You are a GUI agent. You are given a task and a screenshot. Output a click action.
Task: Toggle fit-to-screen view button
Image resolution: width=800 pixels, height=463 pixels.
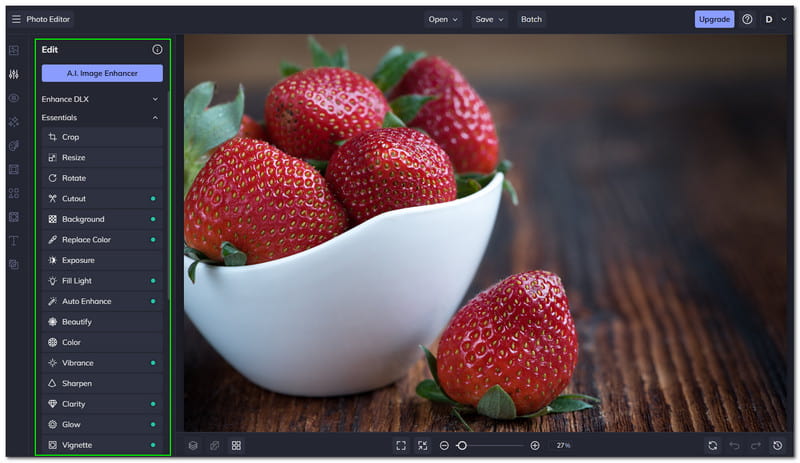pyautogui.click(x=400, y=445)
